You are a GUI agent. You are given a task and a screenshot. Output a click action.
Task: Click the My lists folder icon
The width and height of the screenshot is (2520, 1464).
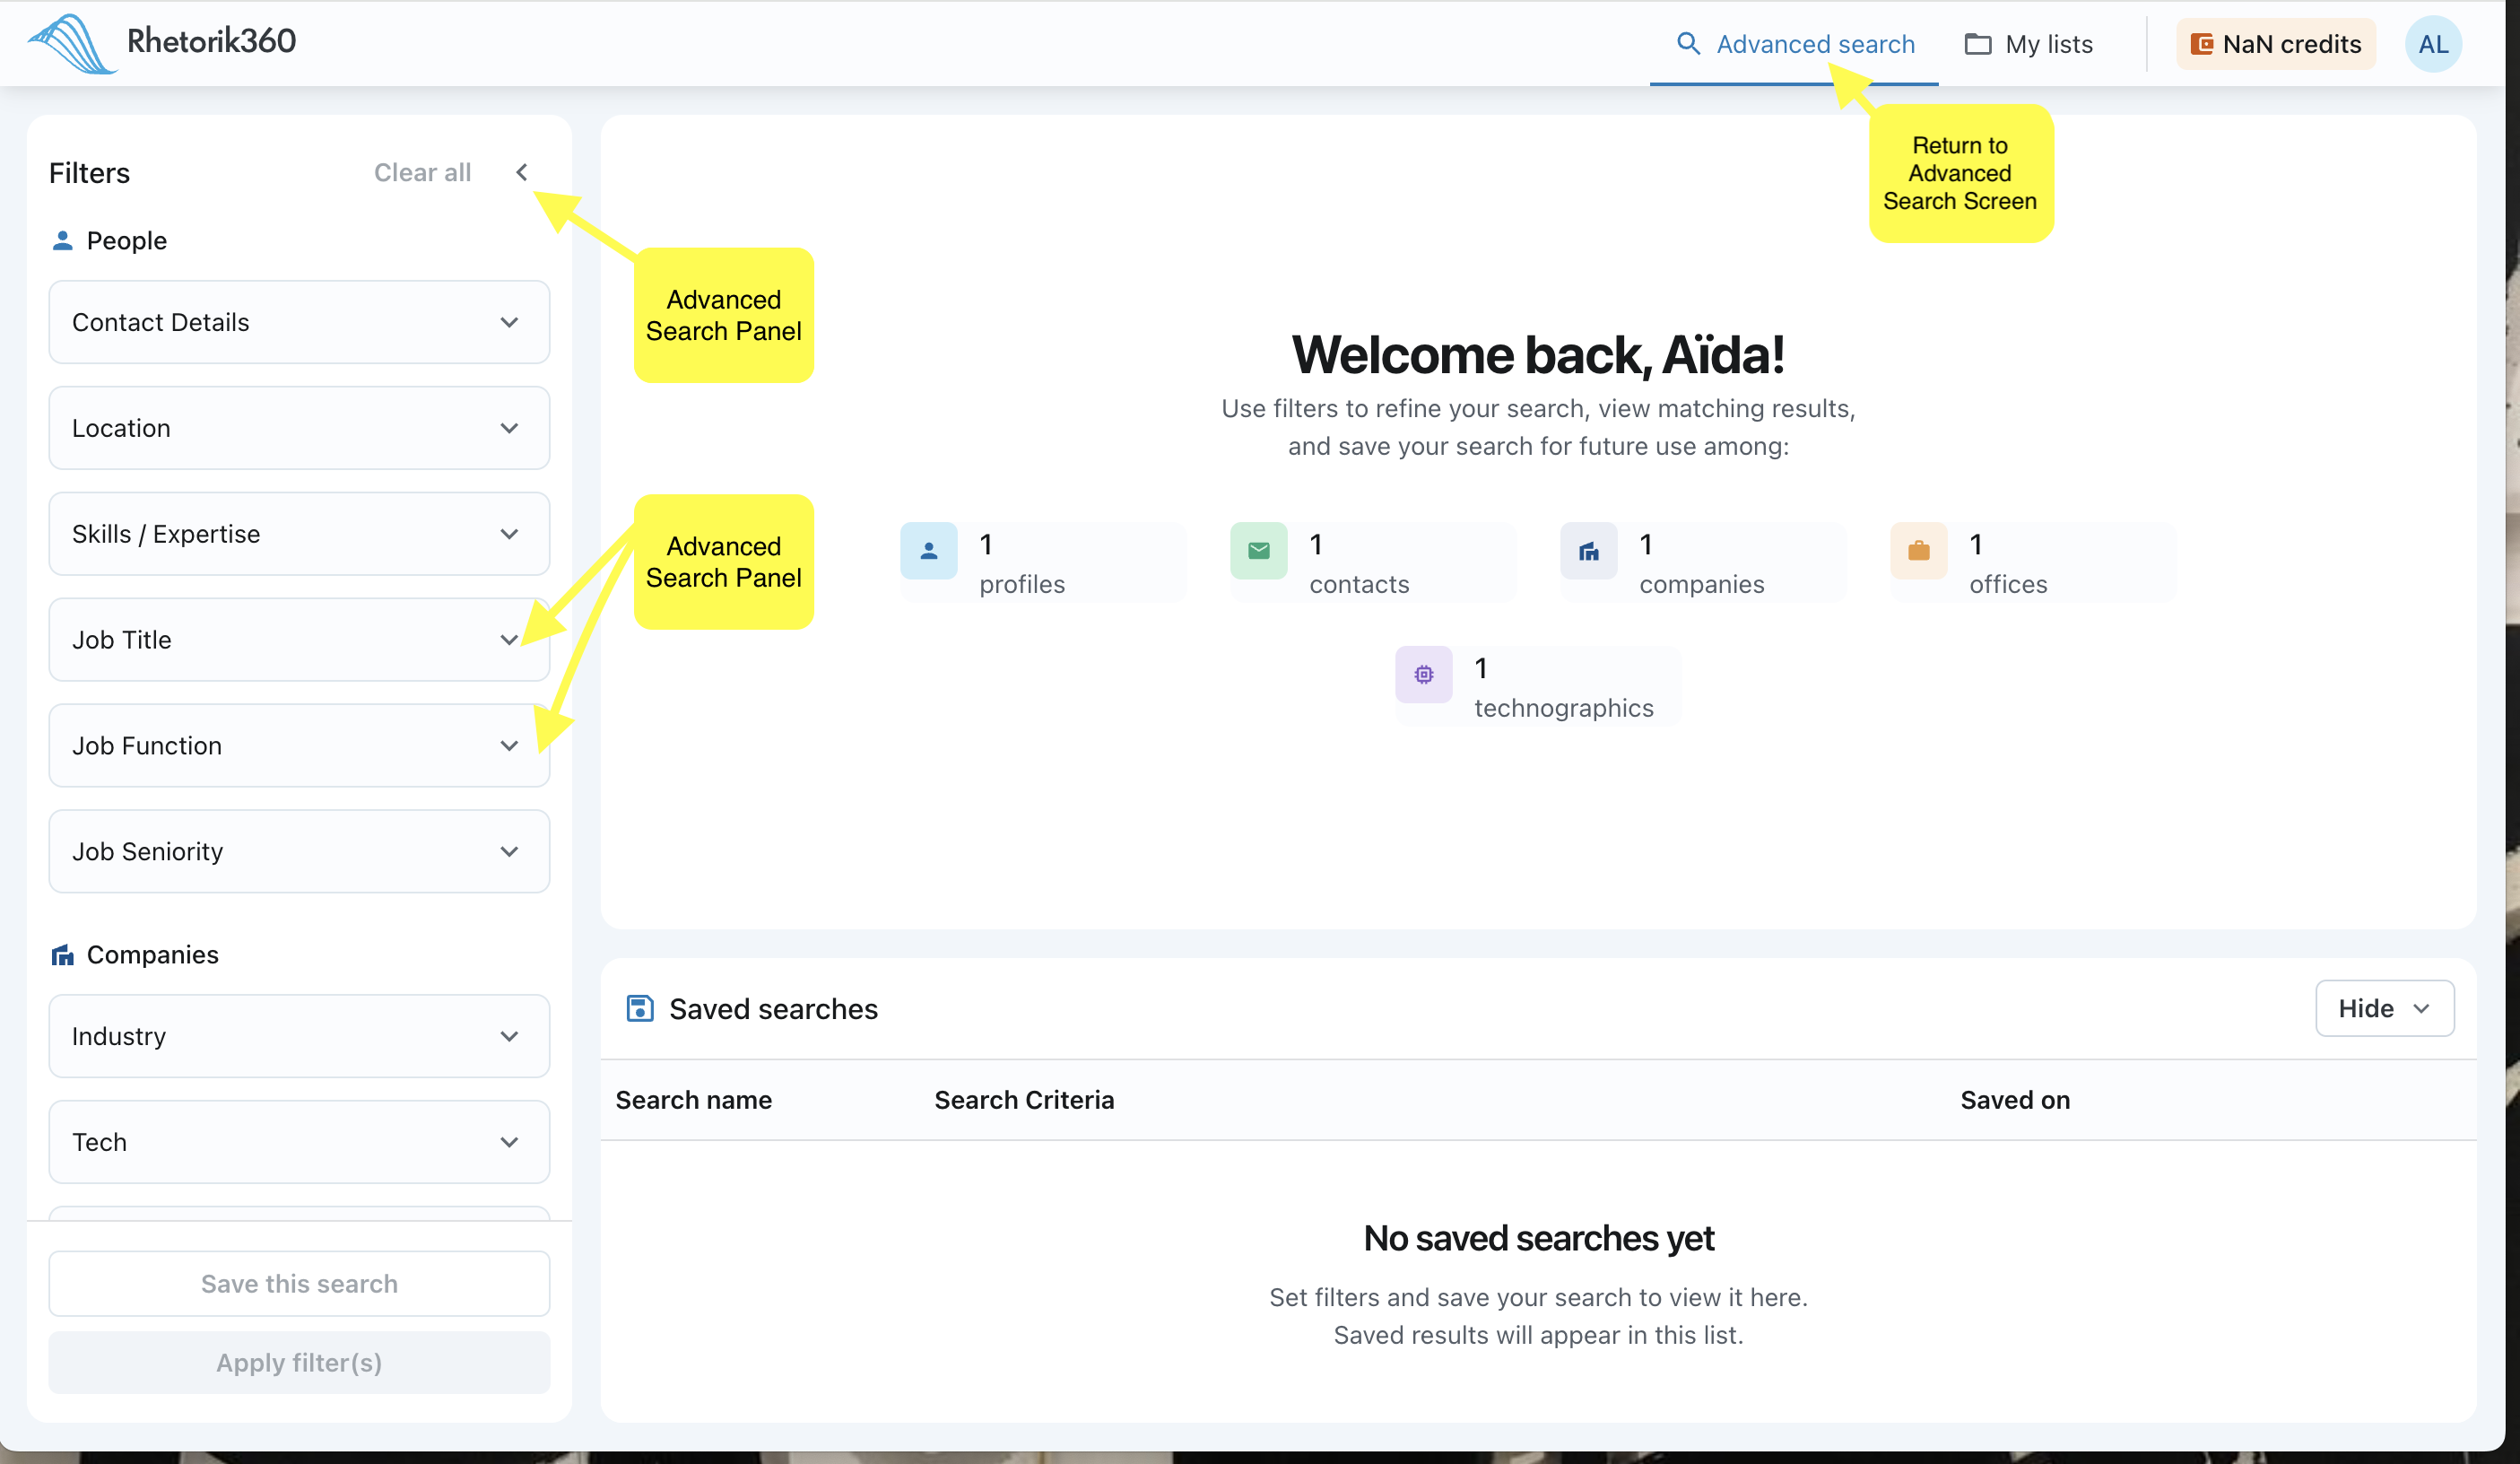click(x=1977, y=44)
